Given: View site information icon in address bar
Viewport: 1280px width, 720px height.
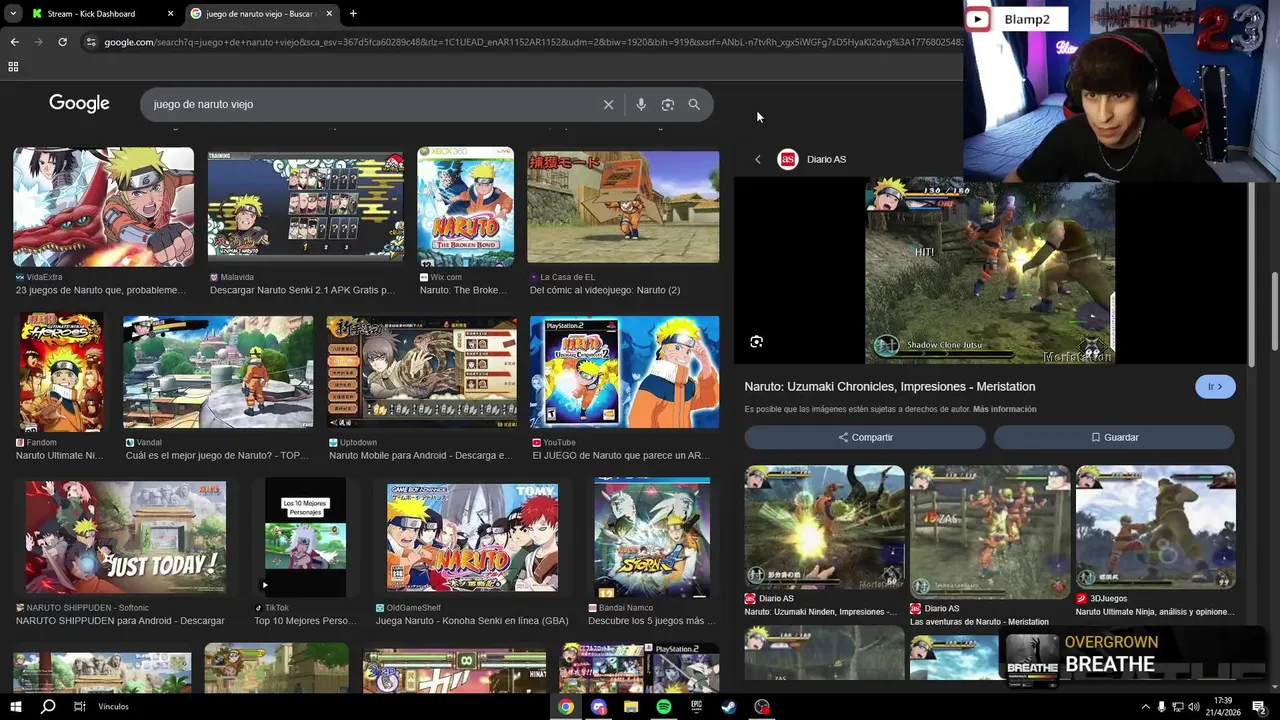Looking at the screenshot, I should tap(91, 42).
